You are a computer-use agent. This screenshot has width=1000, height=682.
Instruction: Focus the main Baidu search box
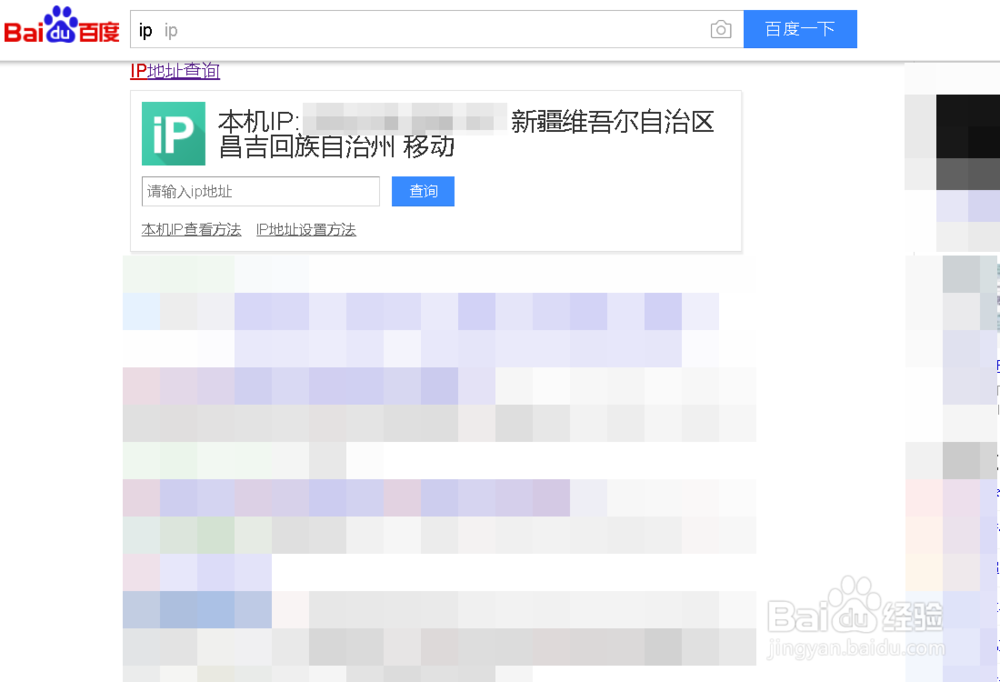point(436,29)
